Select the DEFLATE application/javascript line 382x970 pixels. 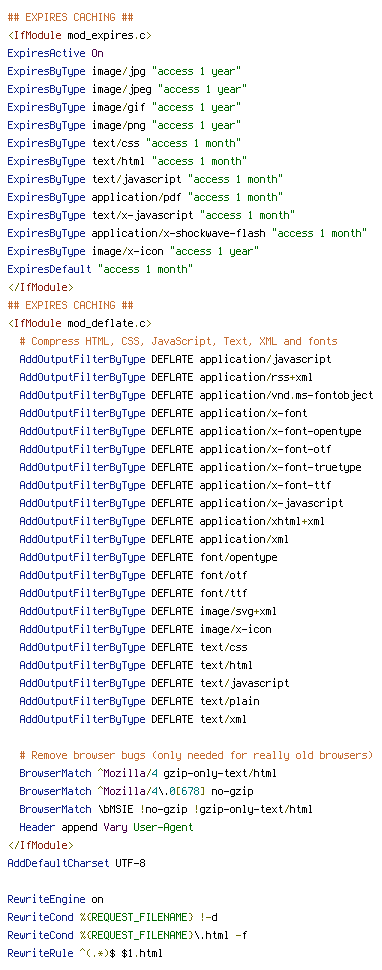[176, 359]
